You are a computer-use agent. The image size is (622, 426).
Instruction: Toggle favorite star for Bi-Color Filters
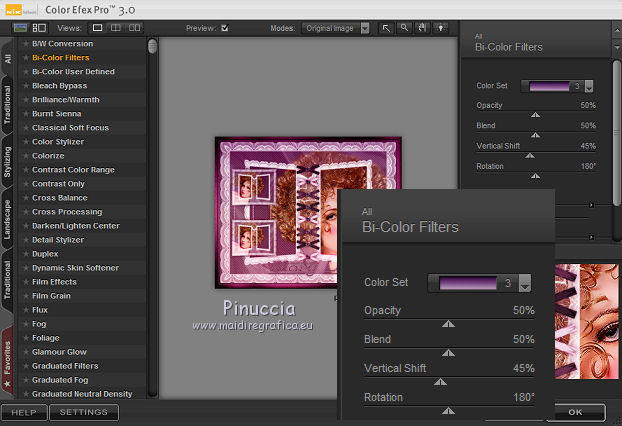click(x=26, y=58)
